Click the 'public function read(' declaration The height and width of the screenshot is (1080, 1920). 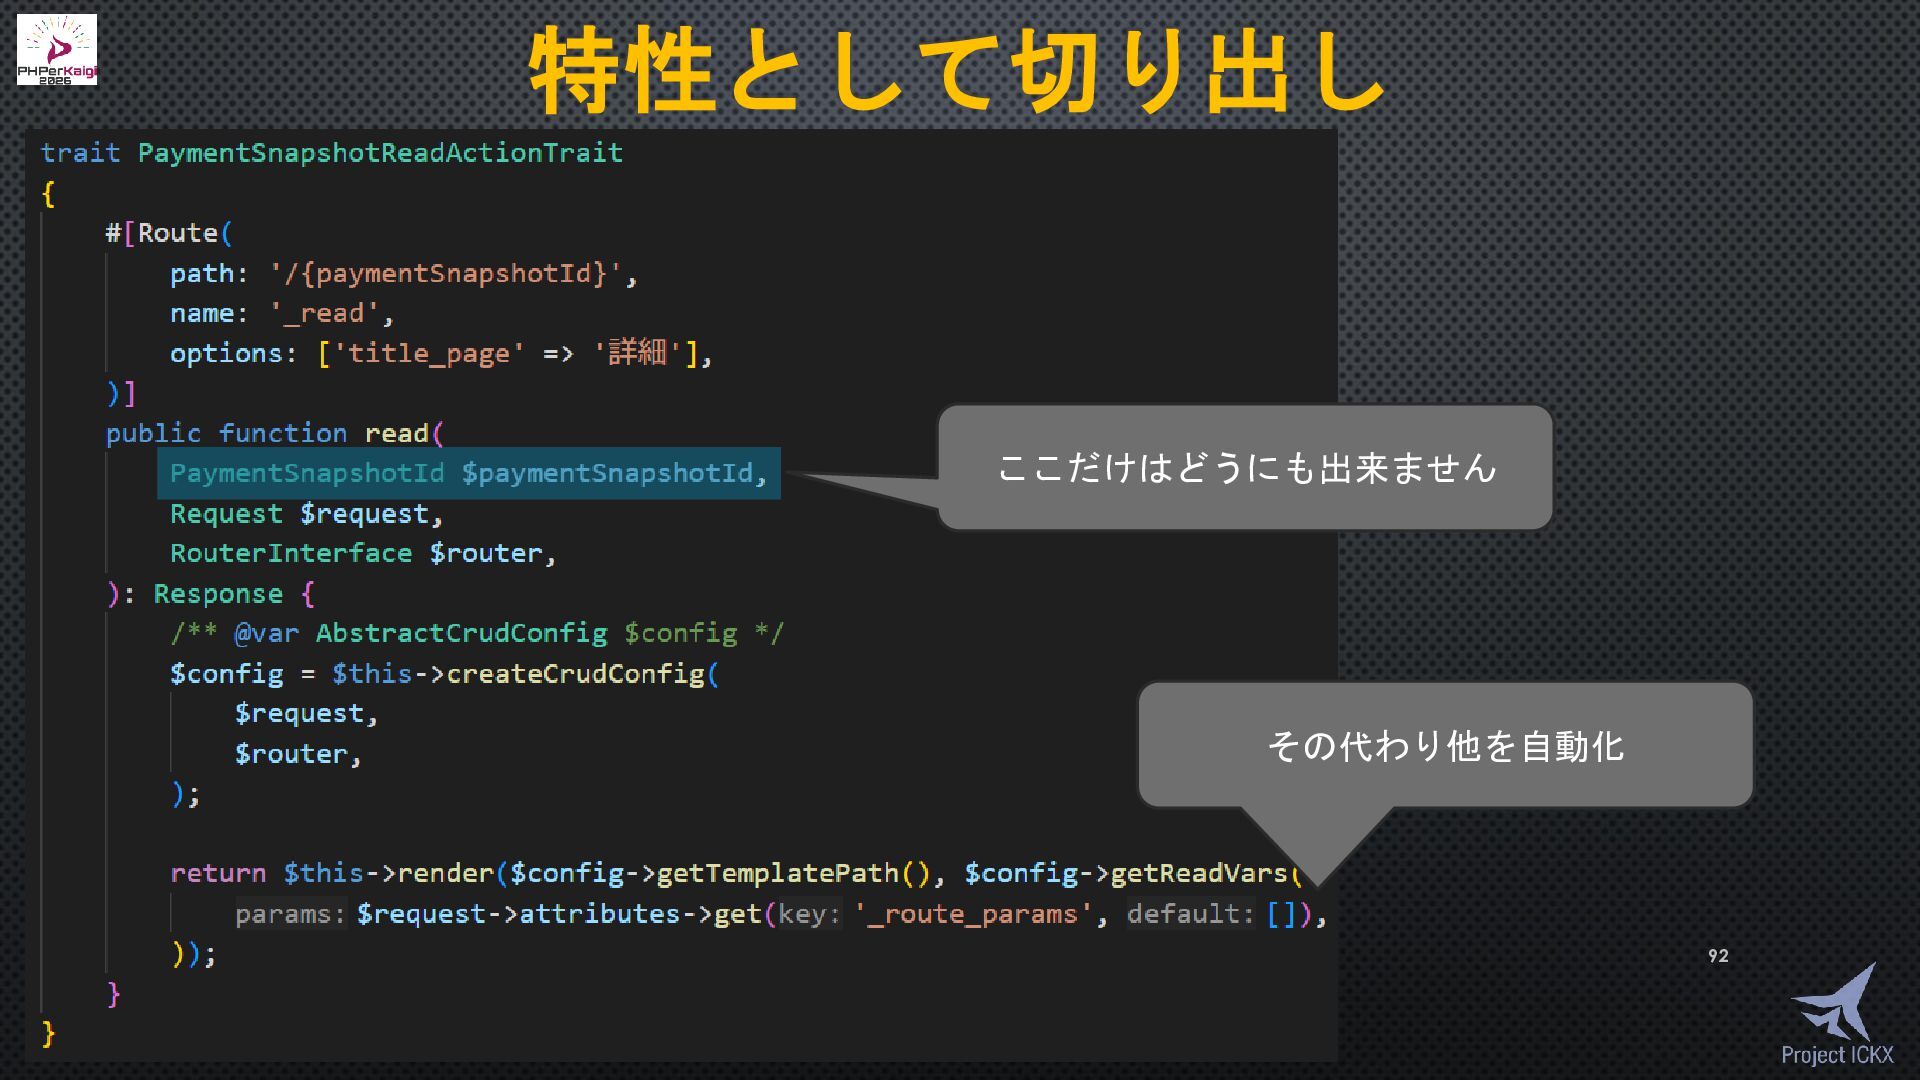tap(275, 433)
